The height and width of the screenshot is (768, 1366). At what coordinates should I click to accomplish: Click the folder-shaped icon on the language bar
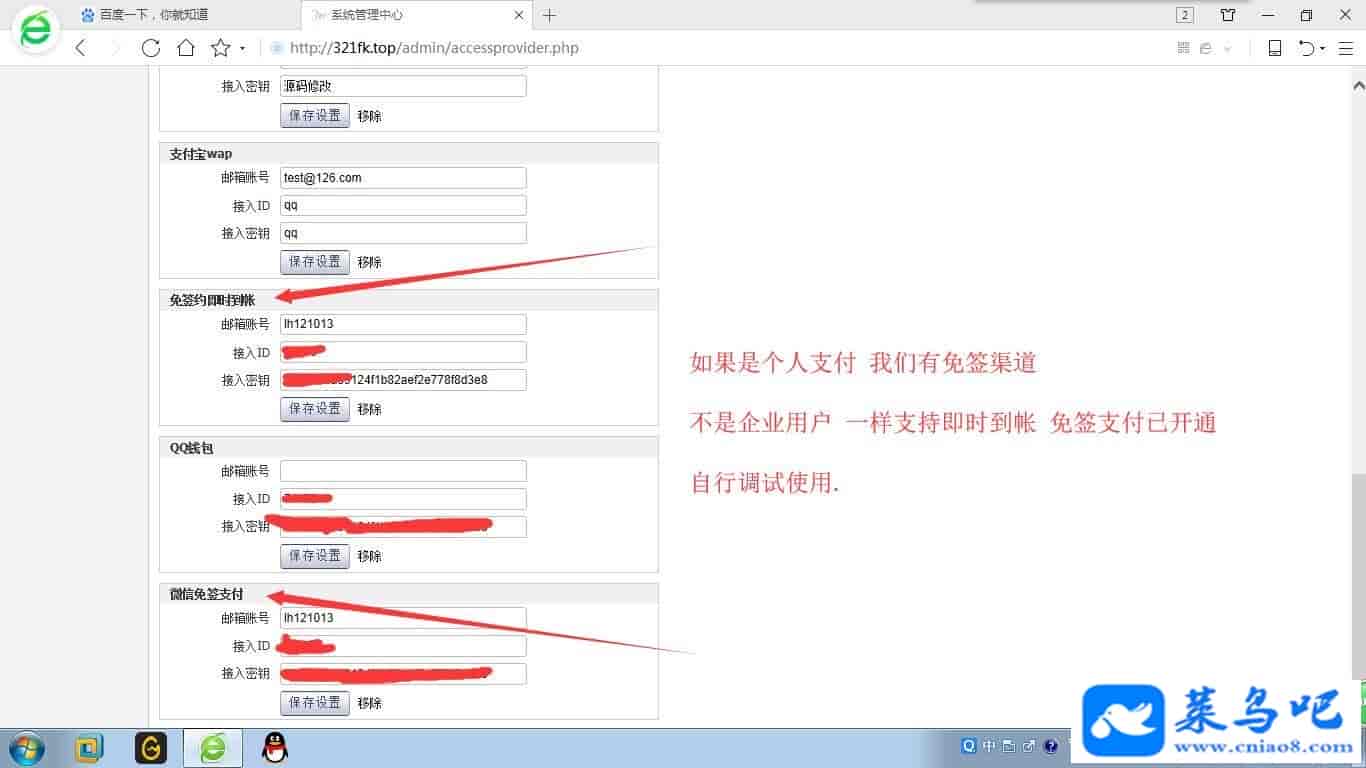(x=1009, y=746)
